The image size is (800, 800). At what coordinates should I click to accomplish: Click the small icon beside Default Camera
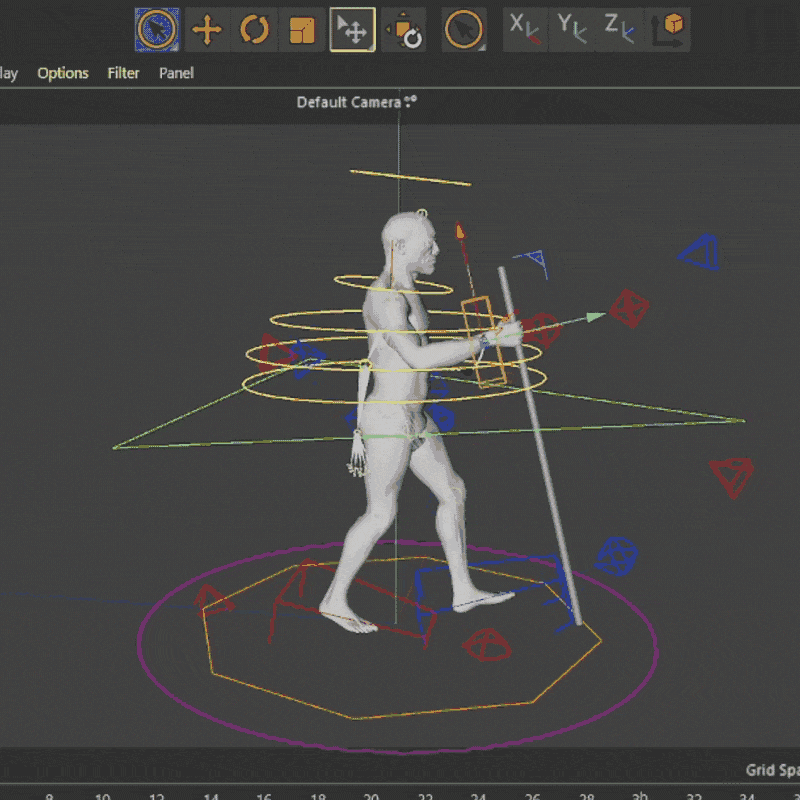(410, 101)
